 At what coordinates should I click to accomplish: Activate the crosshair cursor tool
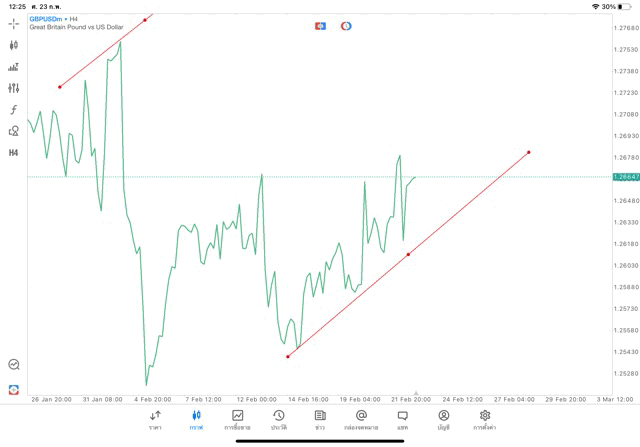click(14, 23)
